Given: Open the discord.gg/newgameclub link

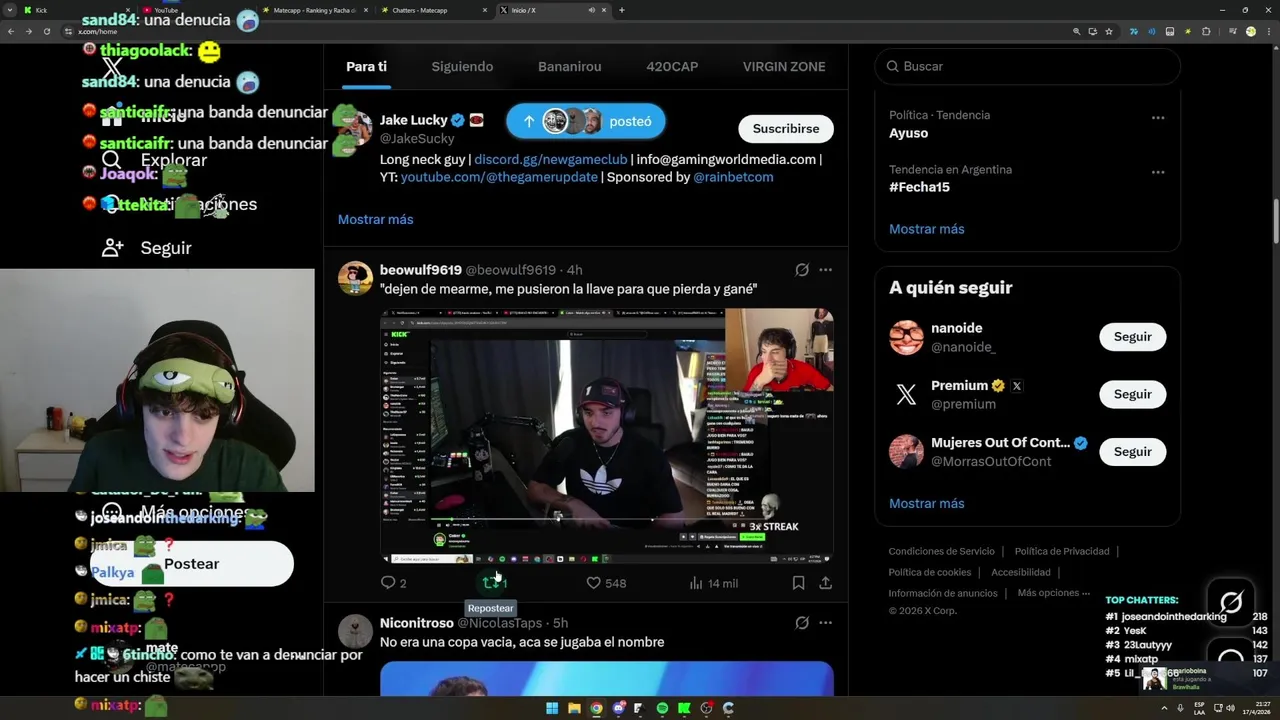Looking at the screenshot, I should [551, 159].
